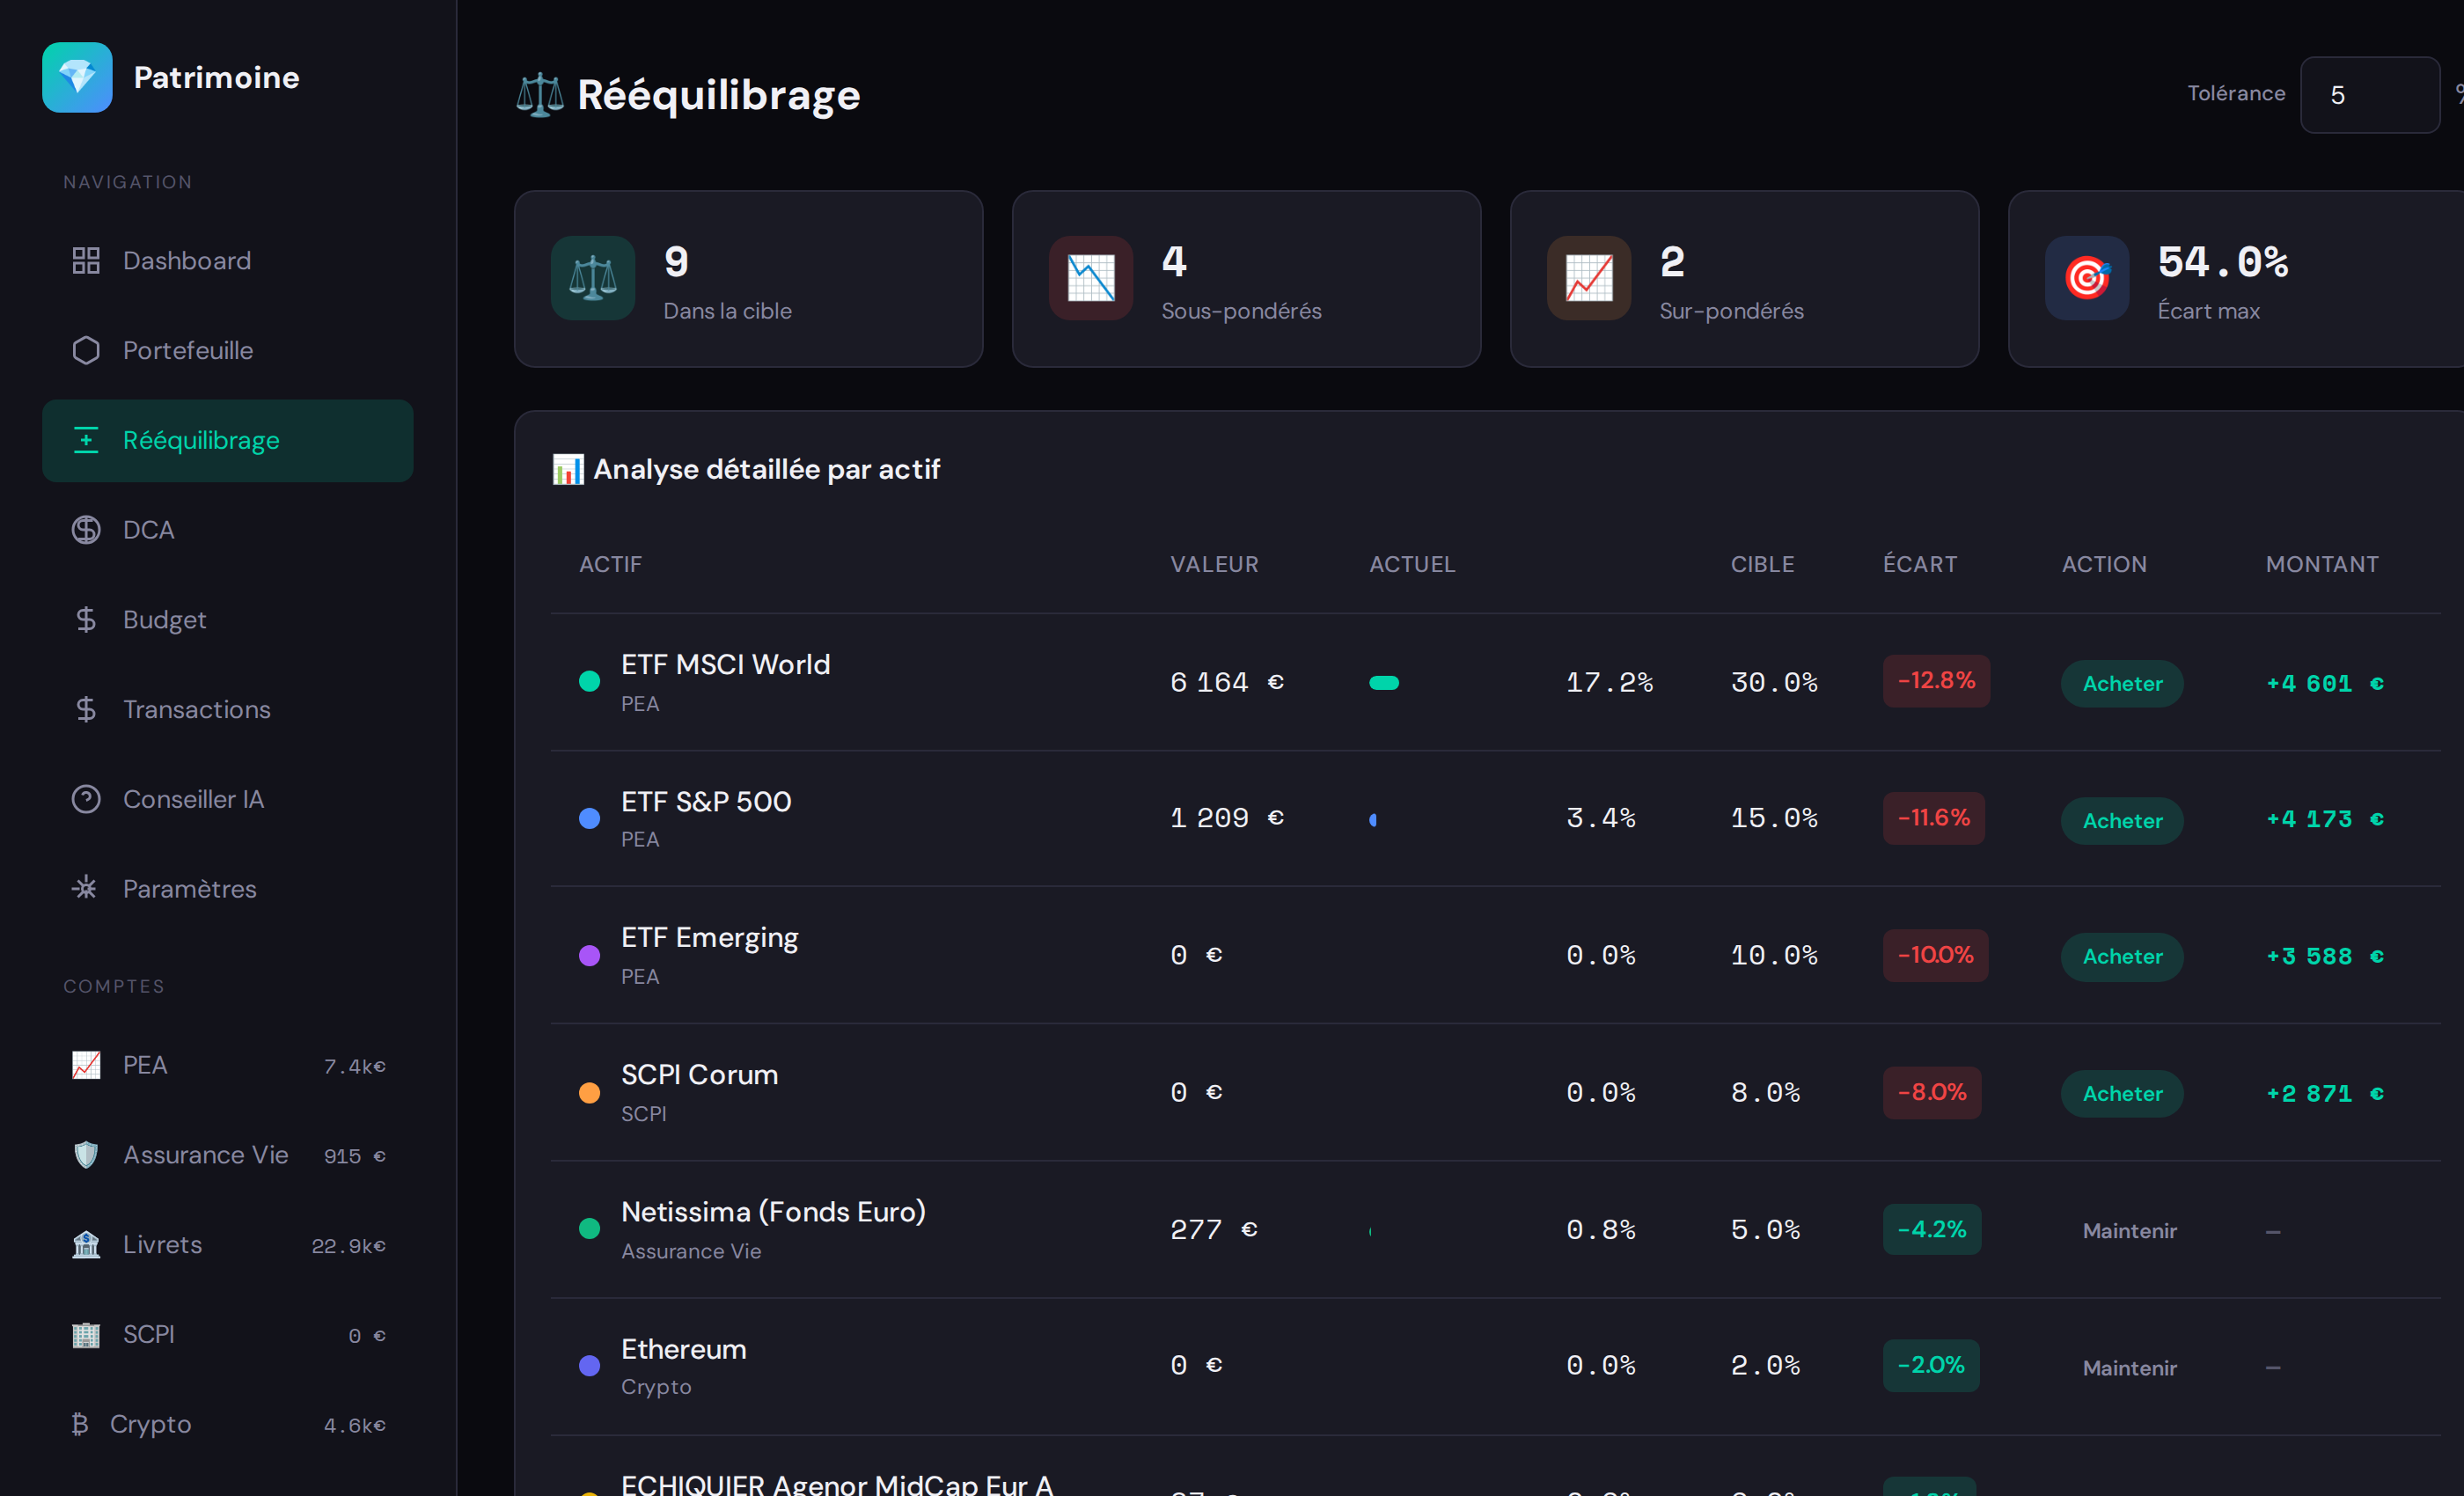Click ETF MSCI World allocation progress bar
2464x1496 pixels.
[x=1384, y=683]
